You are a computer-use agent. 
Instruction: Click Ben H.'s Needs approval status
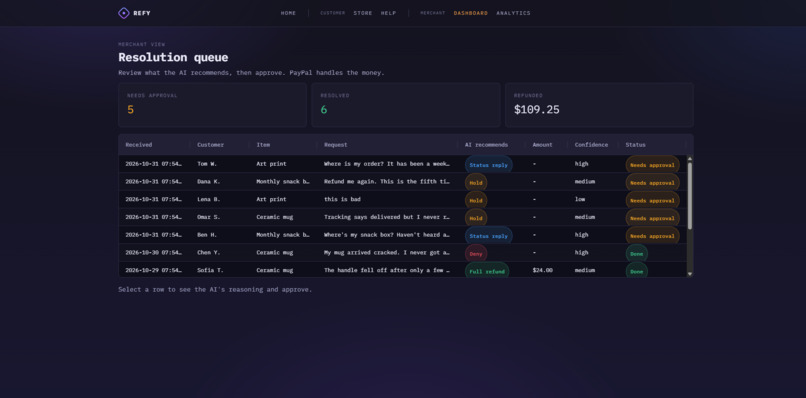[652, 236]
